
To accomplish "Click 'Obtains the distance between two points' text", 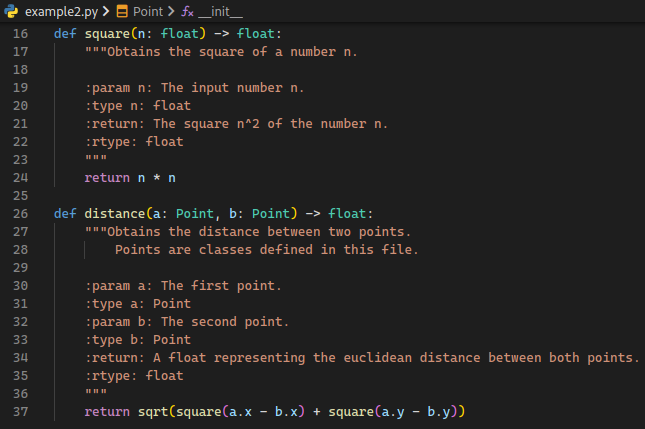I will pyautogui.click(x=255, y=232).
